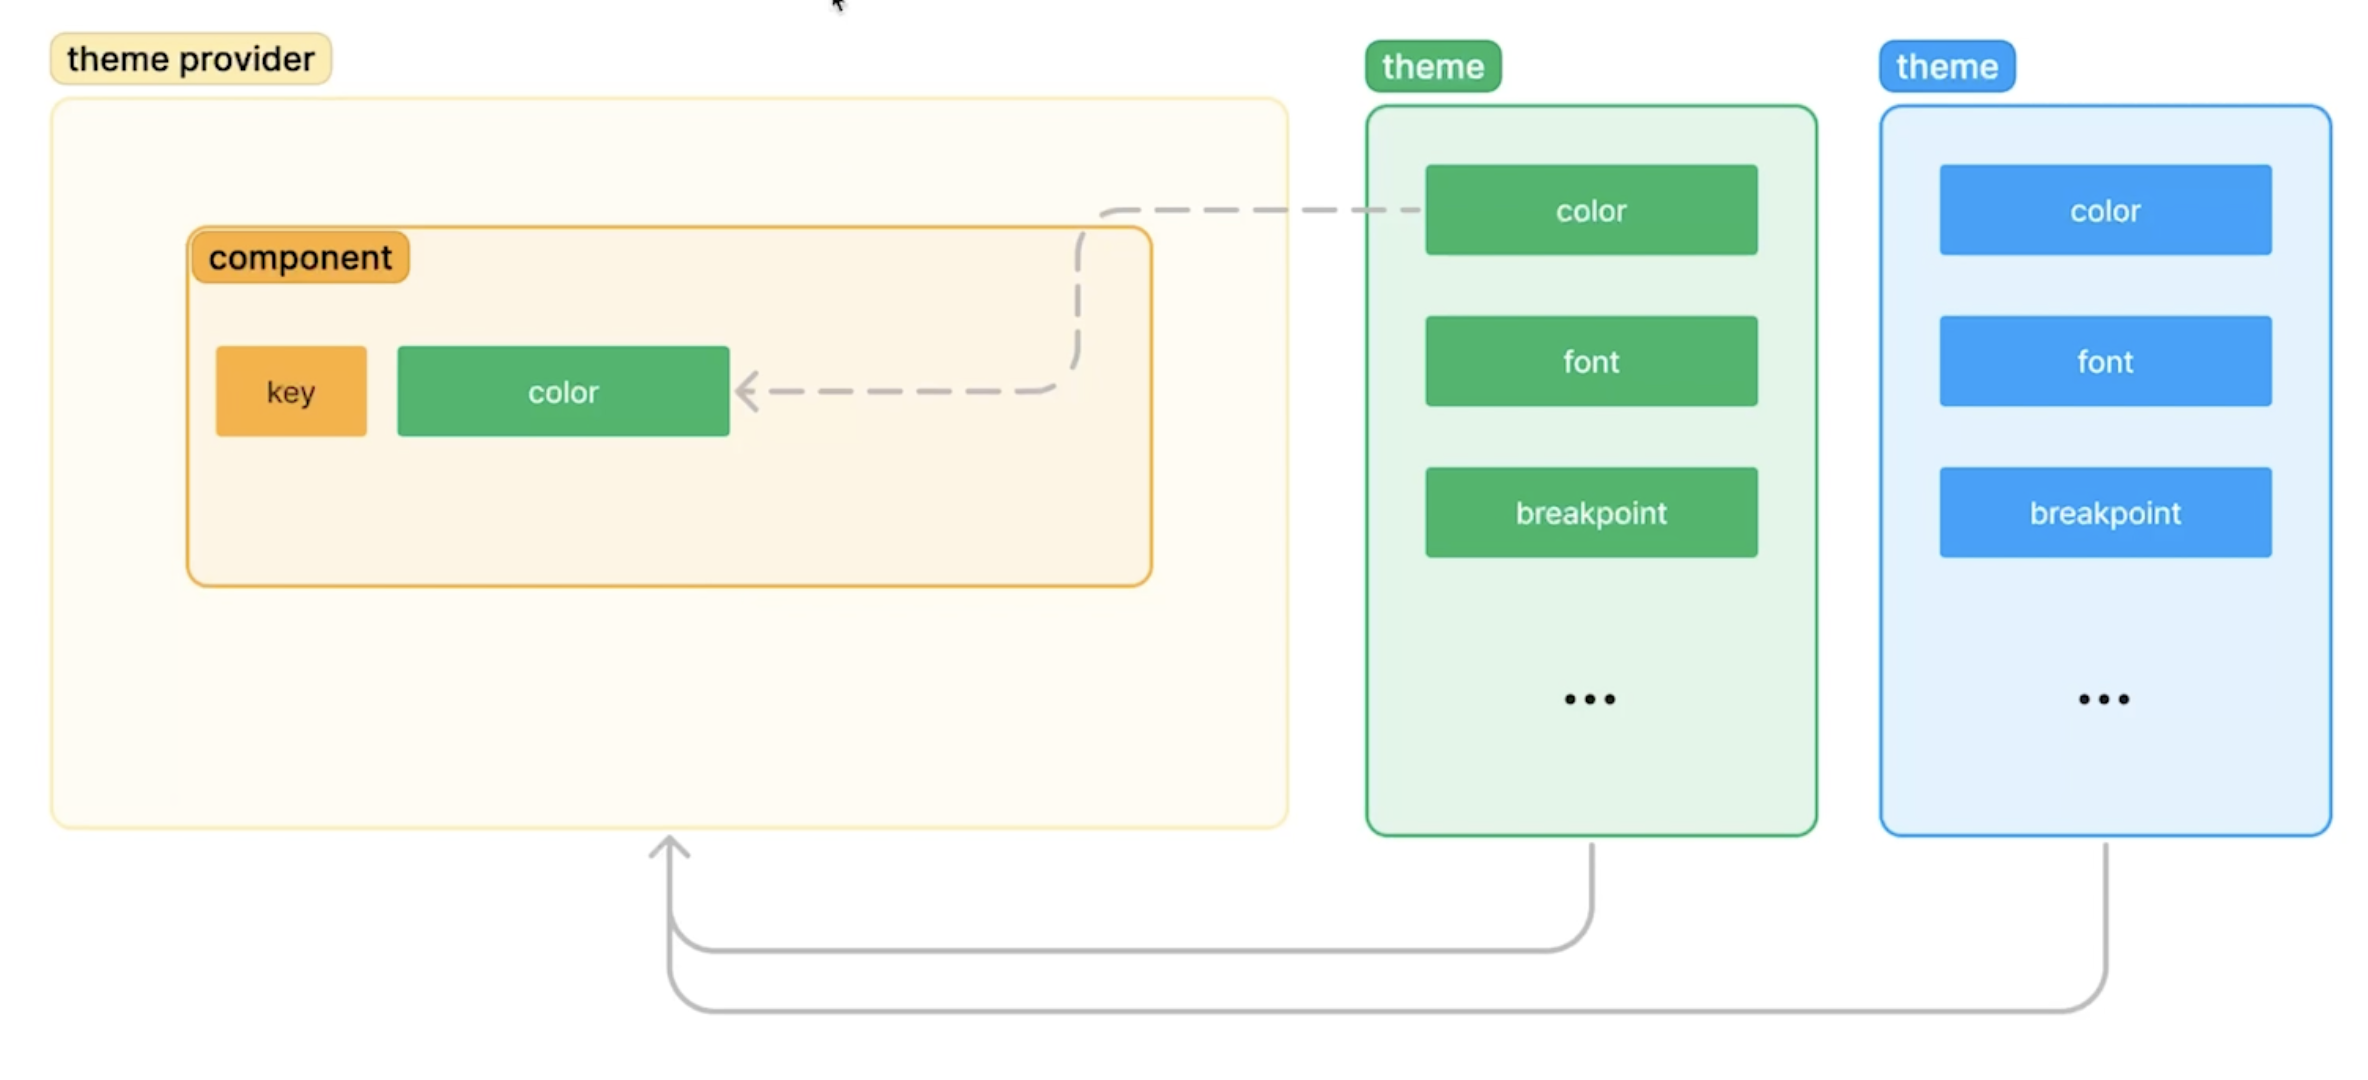The width and height of the screenshot is (2368, 1080).
Task: Click the orange key box
Action: (x=291, y=391)
